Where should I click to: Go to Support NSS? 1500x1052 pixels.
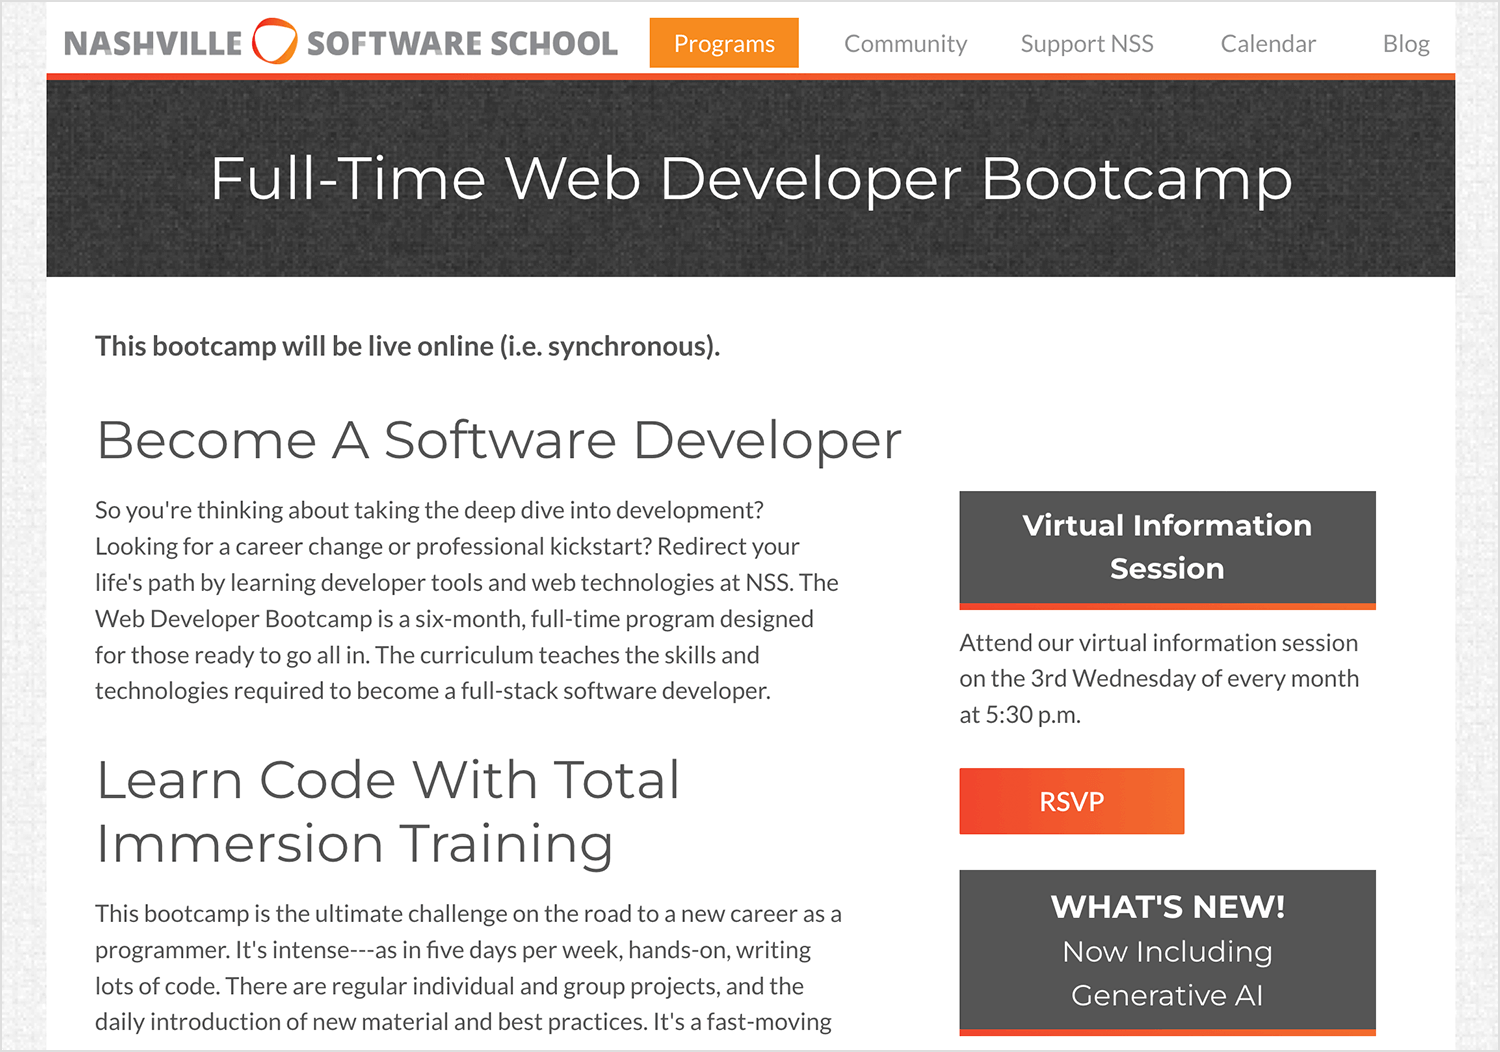1087,44
